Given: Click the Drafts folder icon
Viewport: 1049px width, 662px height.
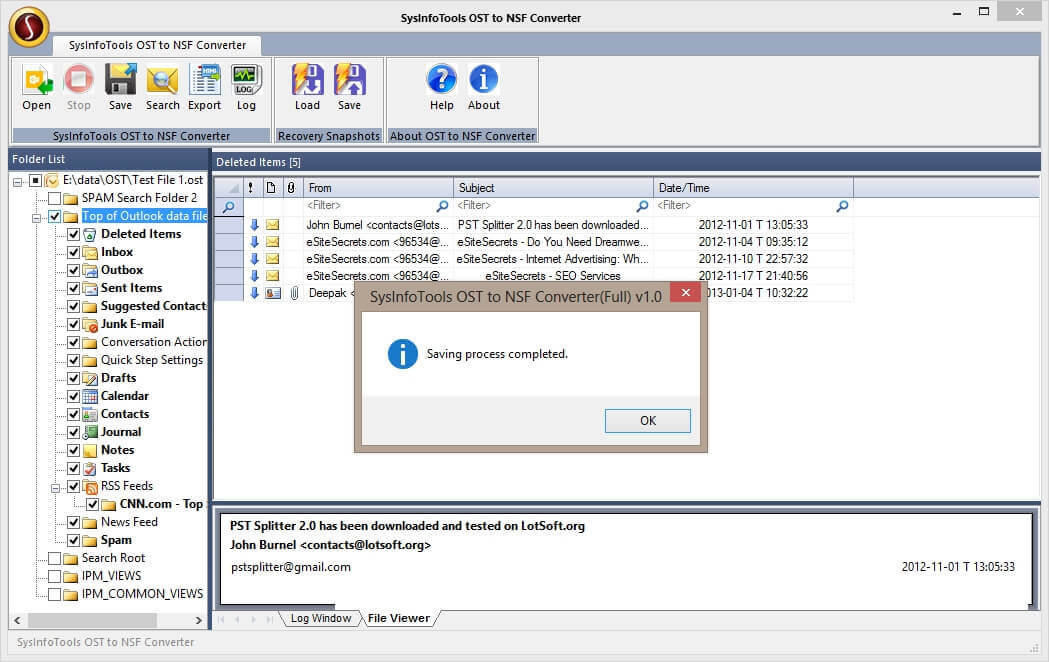Looking at the screenshot, I should (90, 378).
